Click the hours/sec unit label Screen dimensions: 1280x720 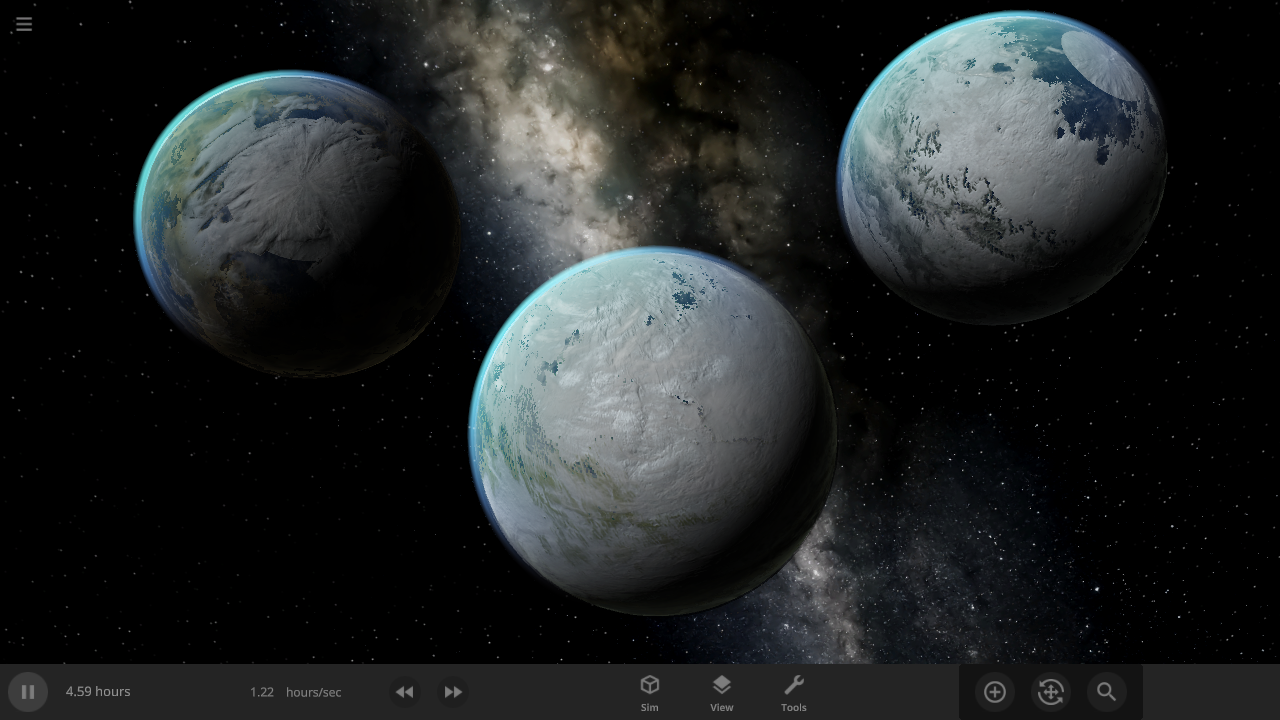tap(313, 692)
